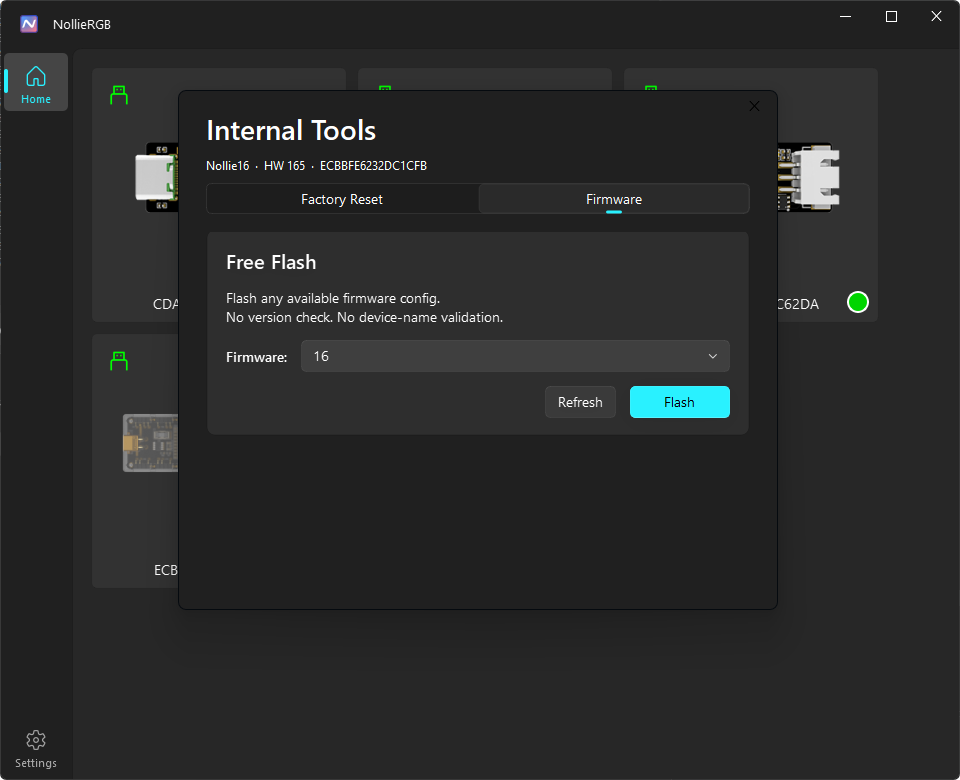Select the USB-C board device thumbnail
Viewport: 960px width, 780px height.
pyautogui.click(x=157, y=178)
